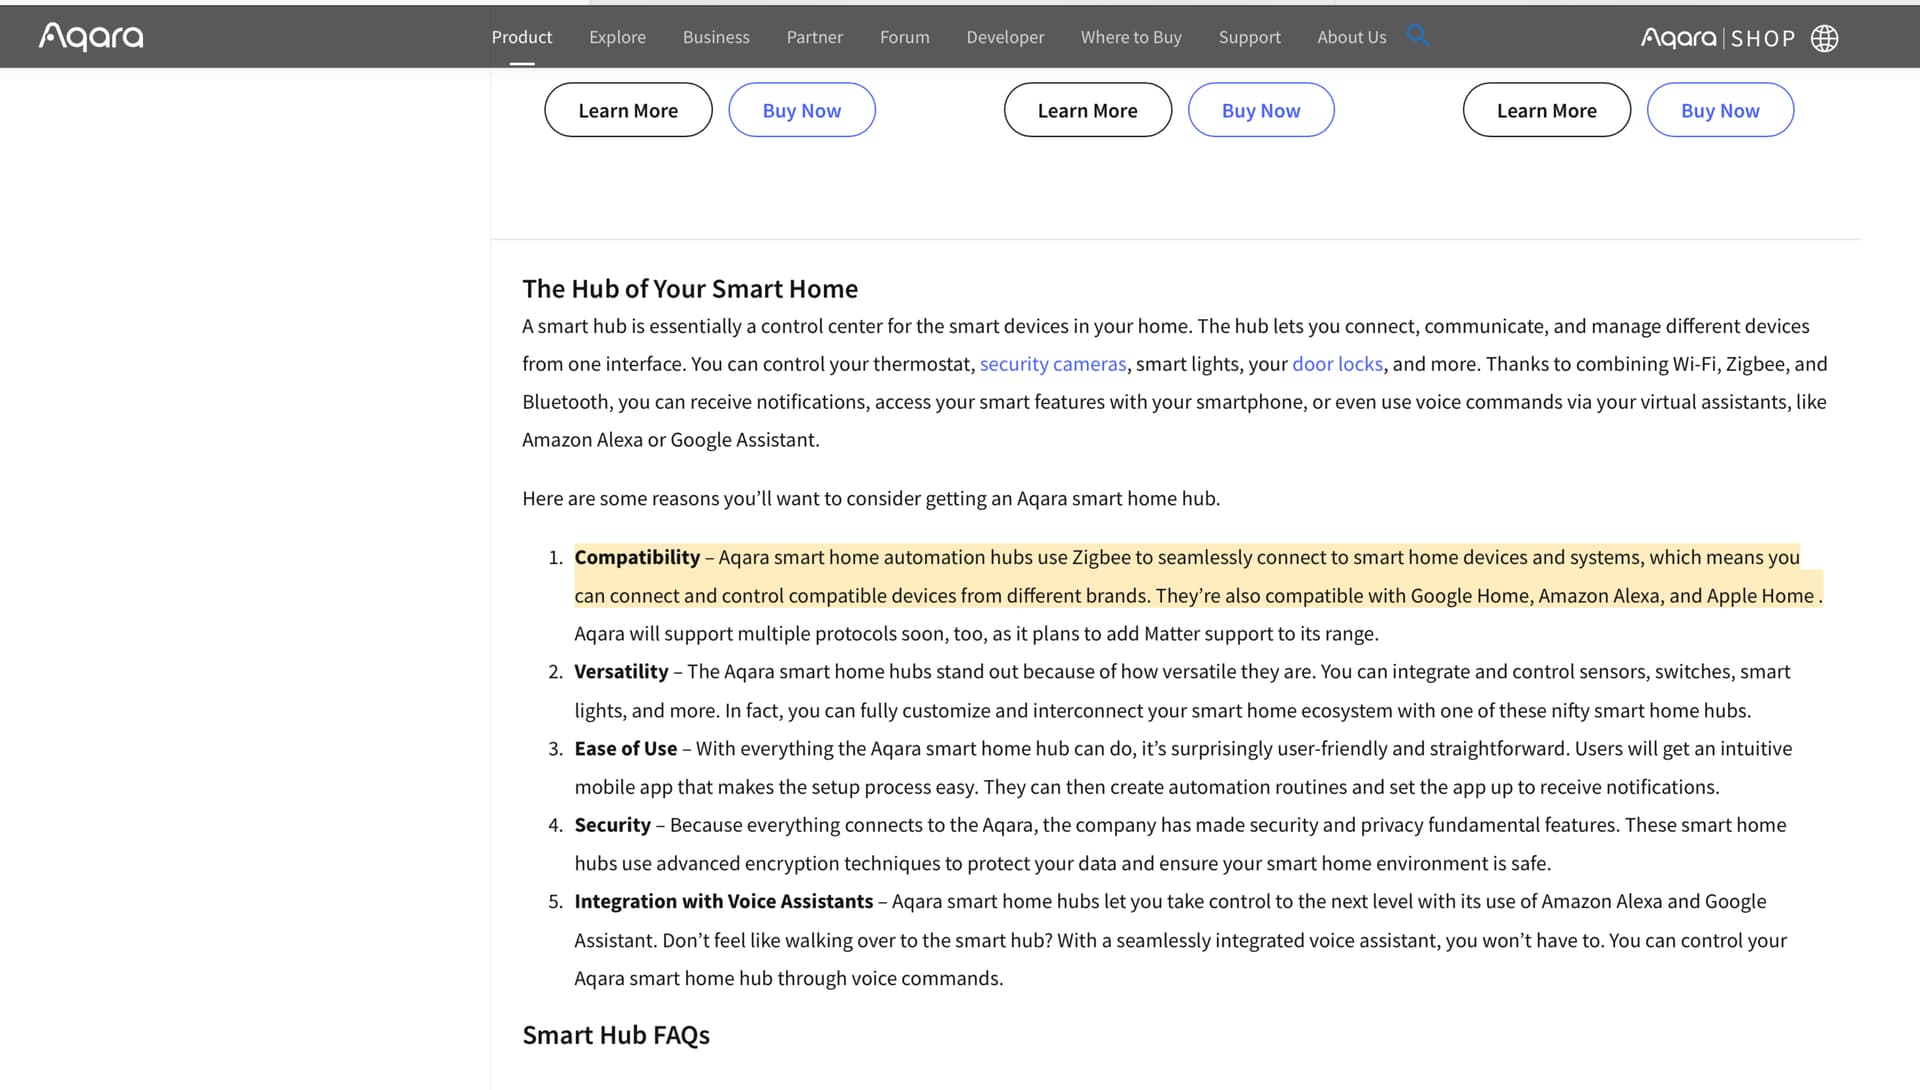1920x1090 pixels.
Task: Follow the door locks link
Action: (1337, 364)
